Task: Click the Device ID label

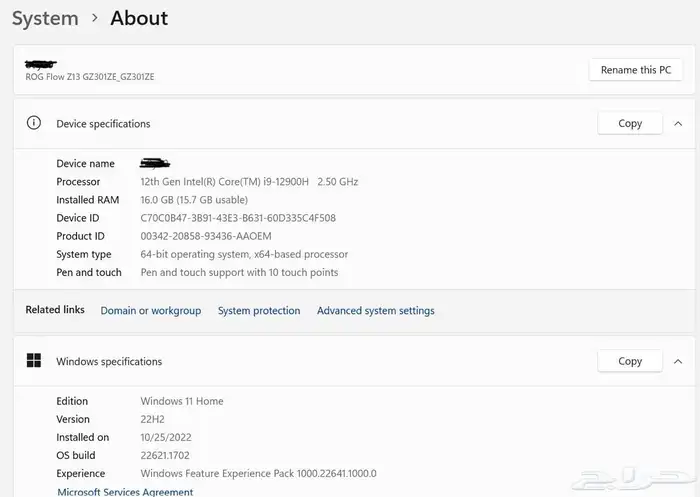Action: 78,218
